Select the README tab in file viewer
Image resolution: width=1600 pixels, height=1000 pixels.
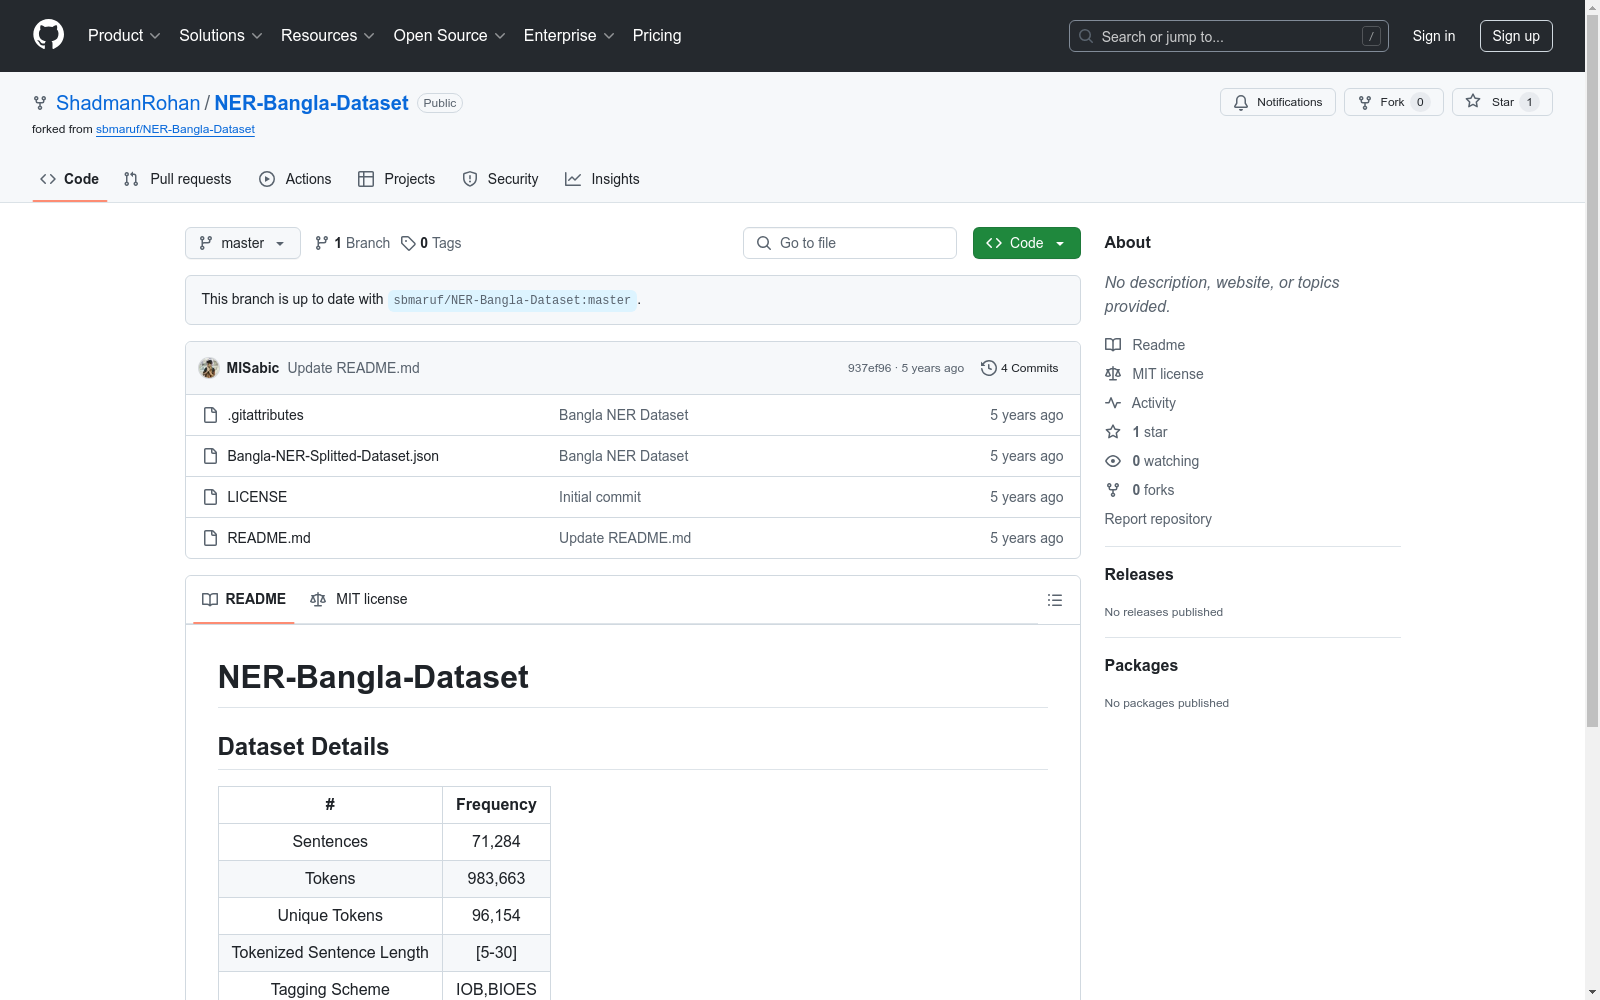point(244,599)
